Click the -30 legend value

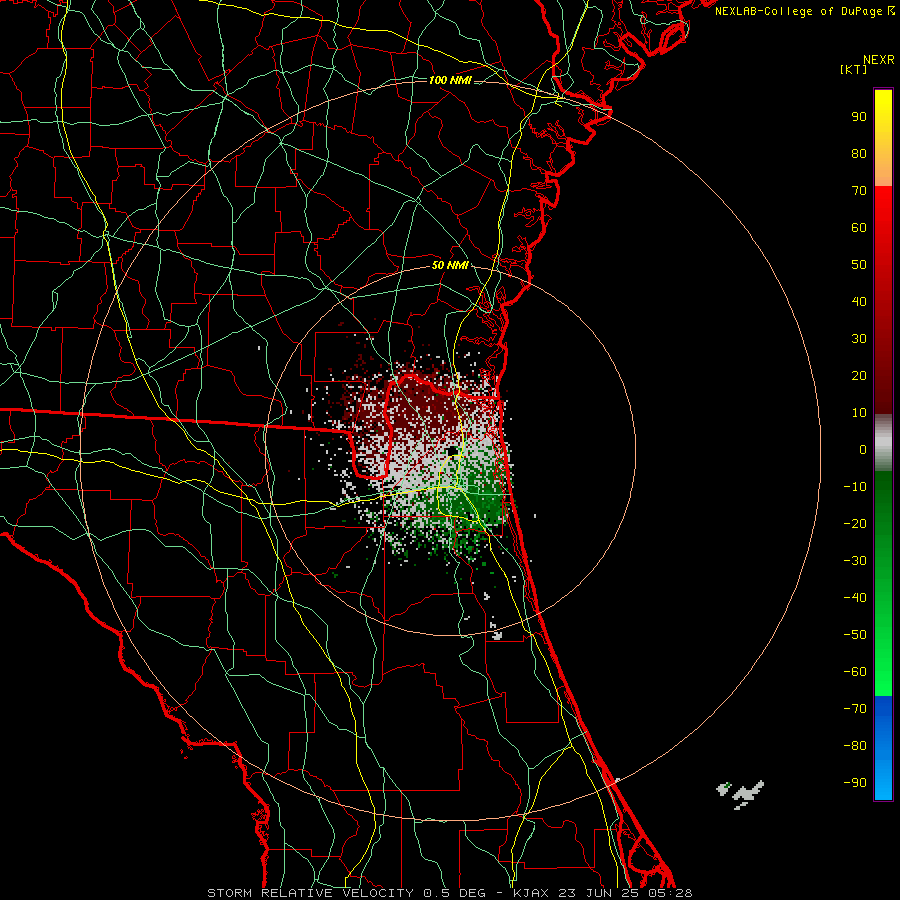click(855, 561)
